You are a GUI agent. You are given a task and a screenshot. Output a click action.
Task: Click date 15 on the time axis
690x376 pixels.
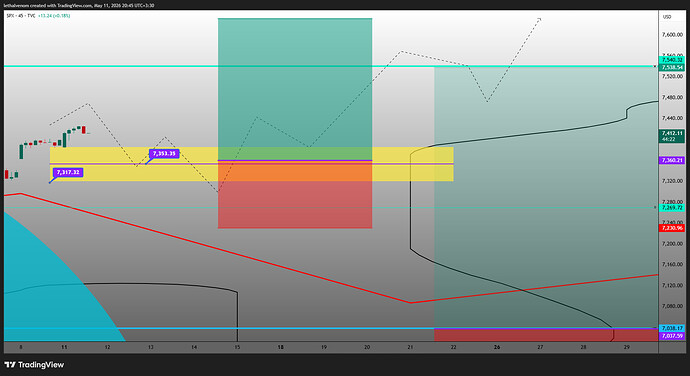tap(237, 347)
